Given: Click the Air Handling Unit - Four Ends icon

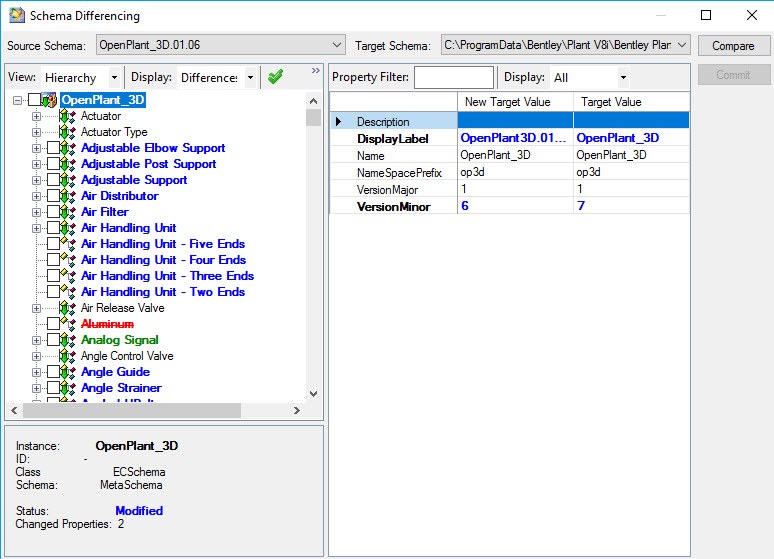Looking at the screenshot, I should tap(67, 260).
